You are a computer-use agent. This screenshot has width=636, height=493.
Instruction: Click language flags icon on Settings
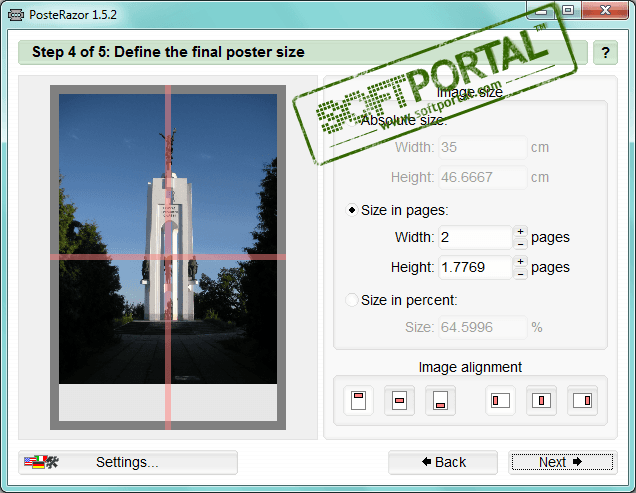41,462
